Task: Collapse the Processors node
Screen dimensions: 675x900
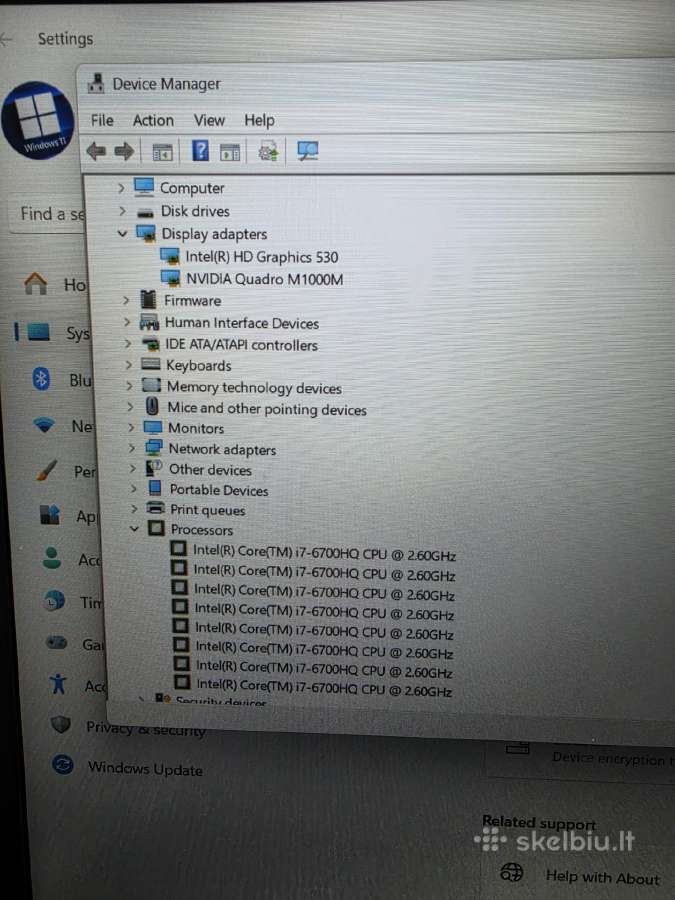Action: tap(134, 529)
